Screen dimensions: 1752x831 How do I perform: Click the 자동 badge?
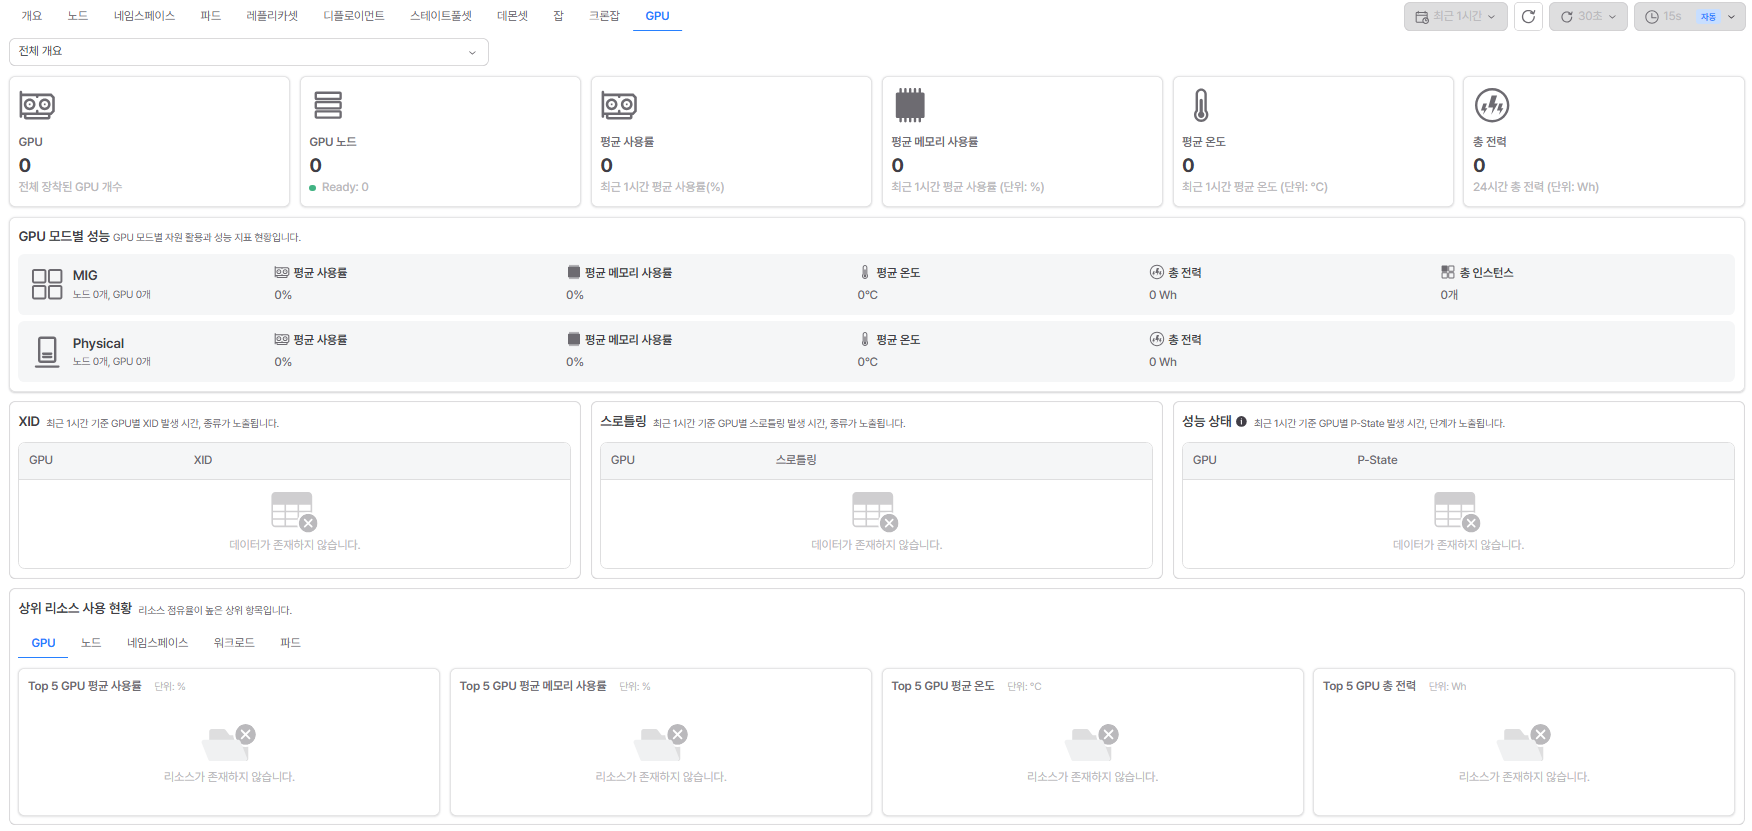point(1708,17)
